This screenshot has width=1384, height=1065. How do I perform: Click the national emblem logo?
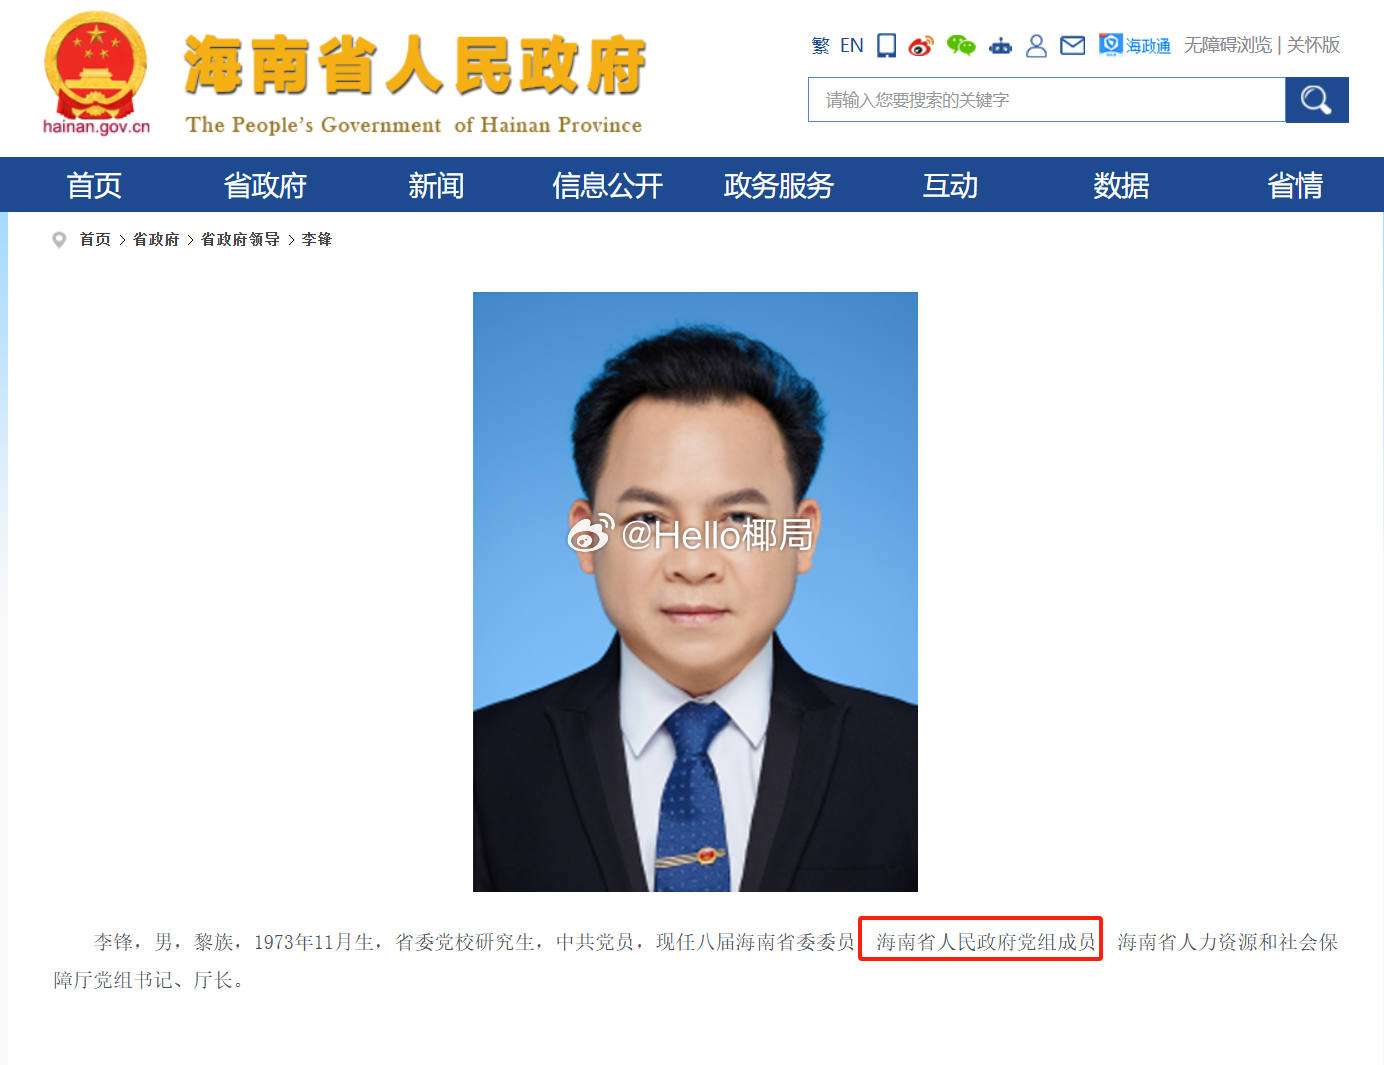(x=96, y=70)
